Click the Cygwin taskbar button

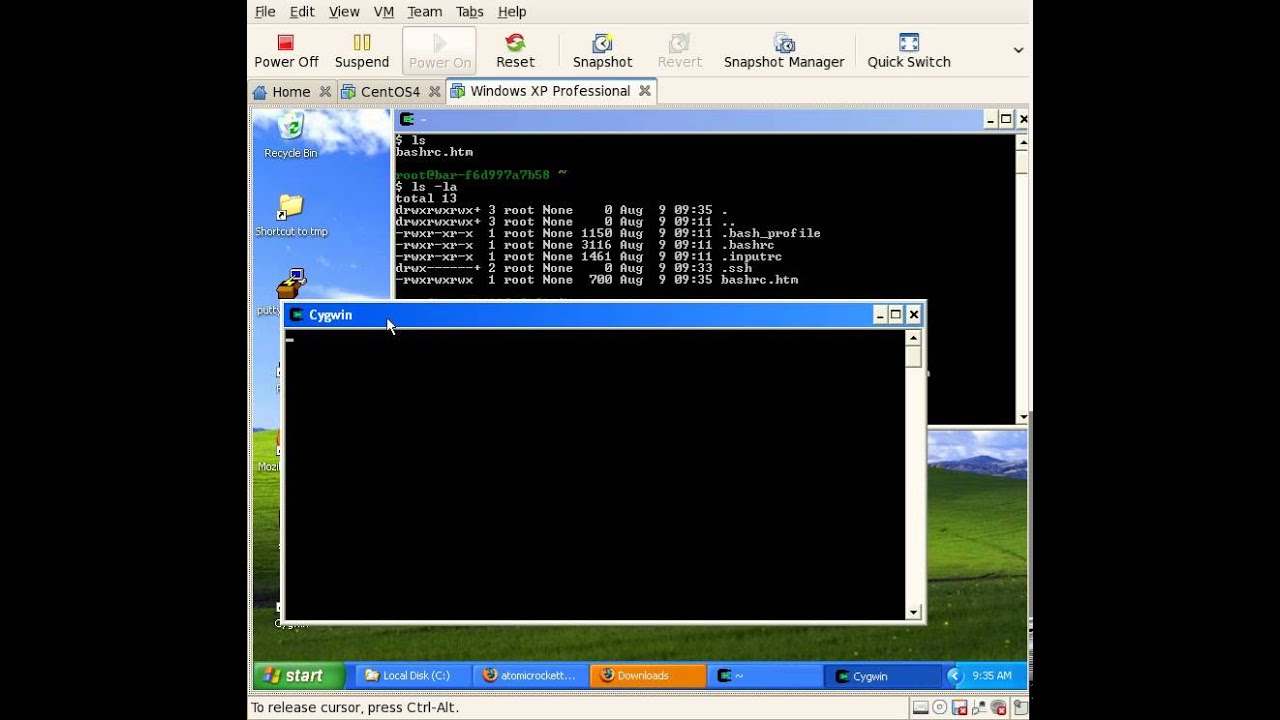(883, 676)
